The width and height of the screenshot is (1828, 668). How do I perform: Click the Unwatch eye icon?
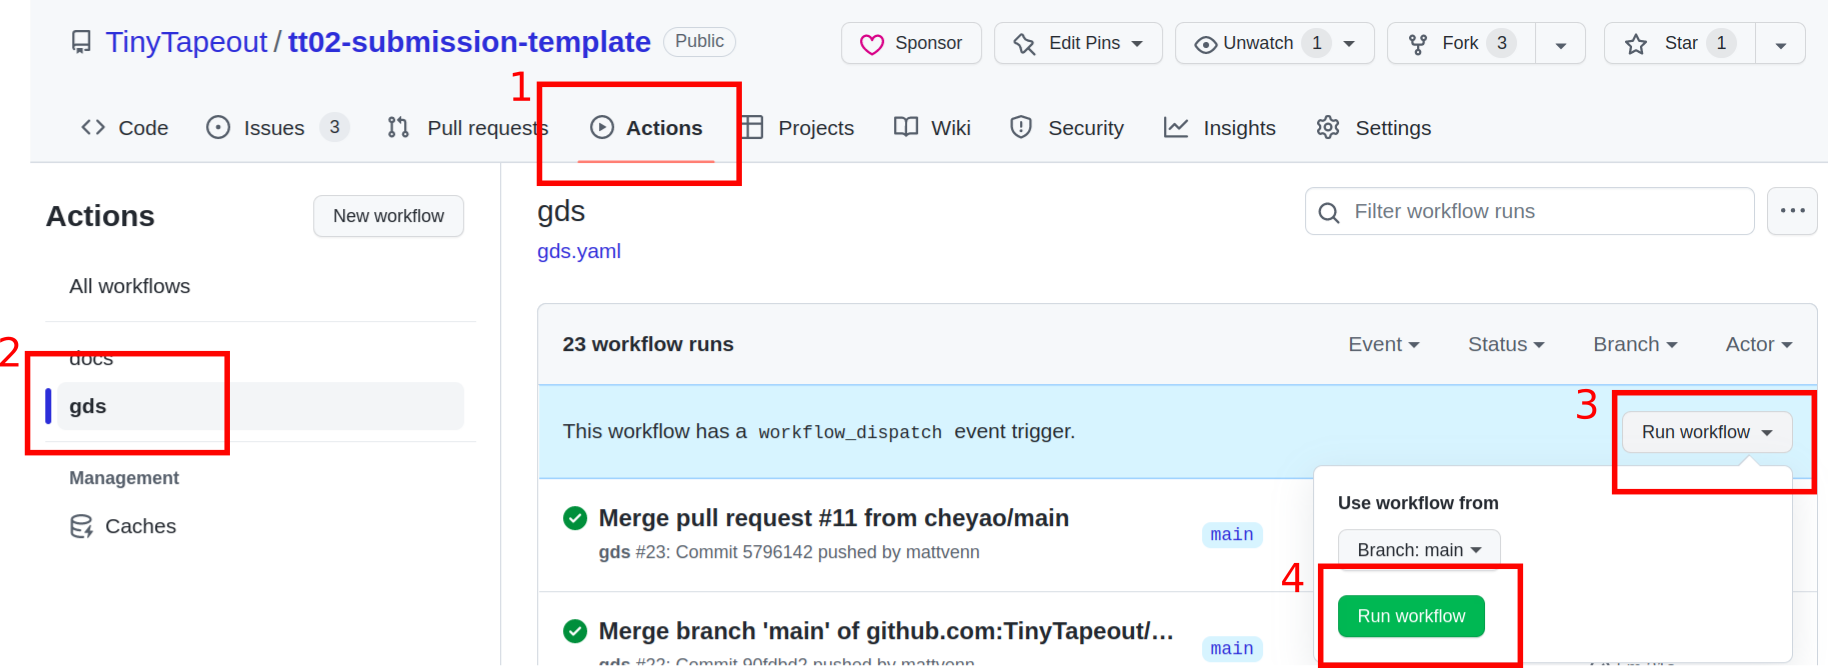click(1205, 44)
